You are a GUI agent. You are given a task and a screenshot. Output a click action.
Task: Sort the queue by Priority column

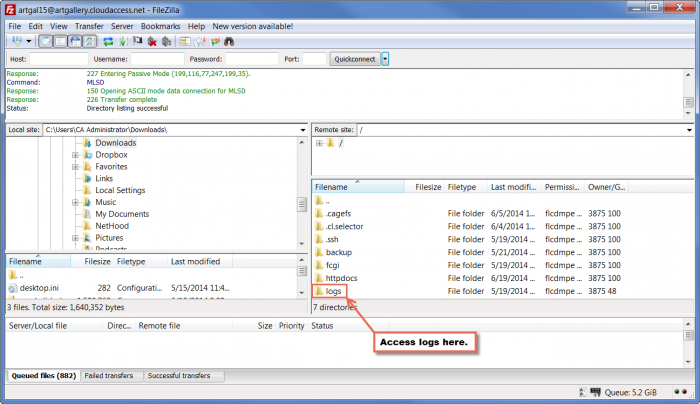coord(292,326)
